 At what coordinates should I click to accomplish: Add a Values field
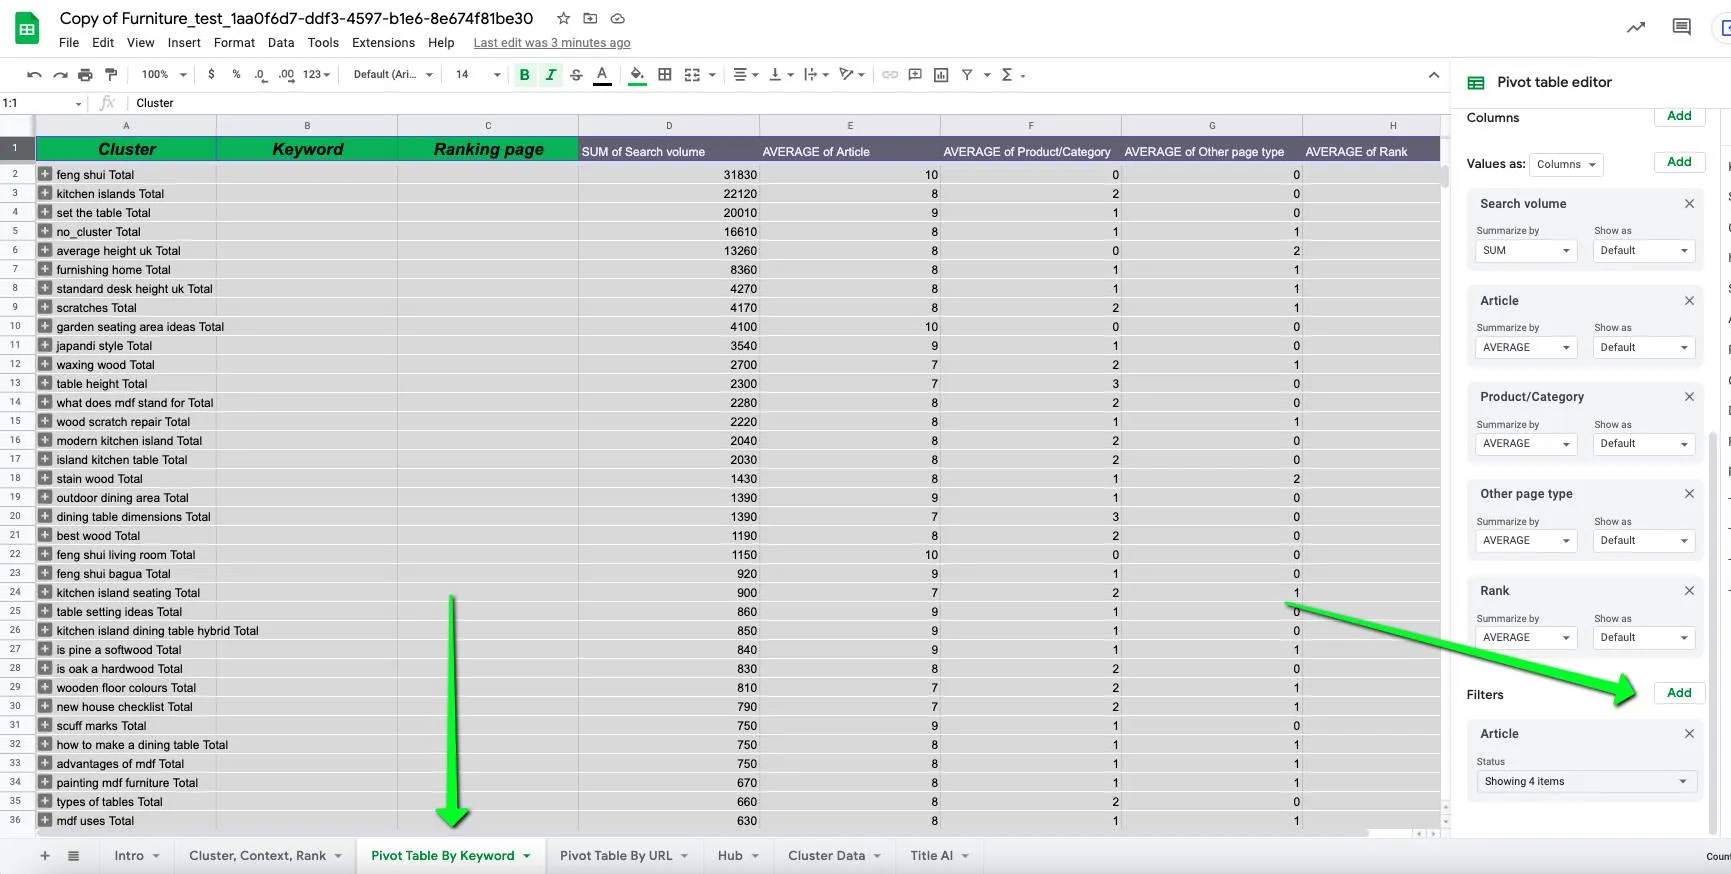[1679, 162]
